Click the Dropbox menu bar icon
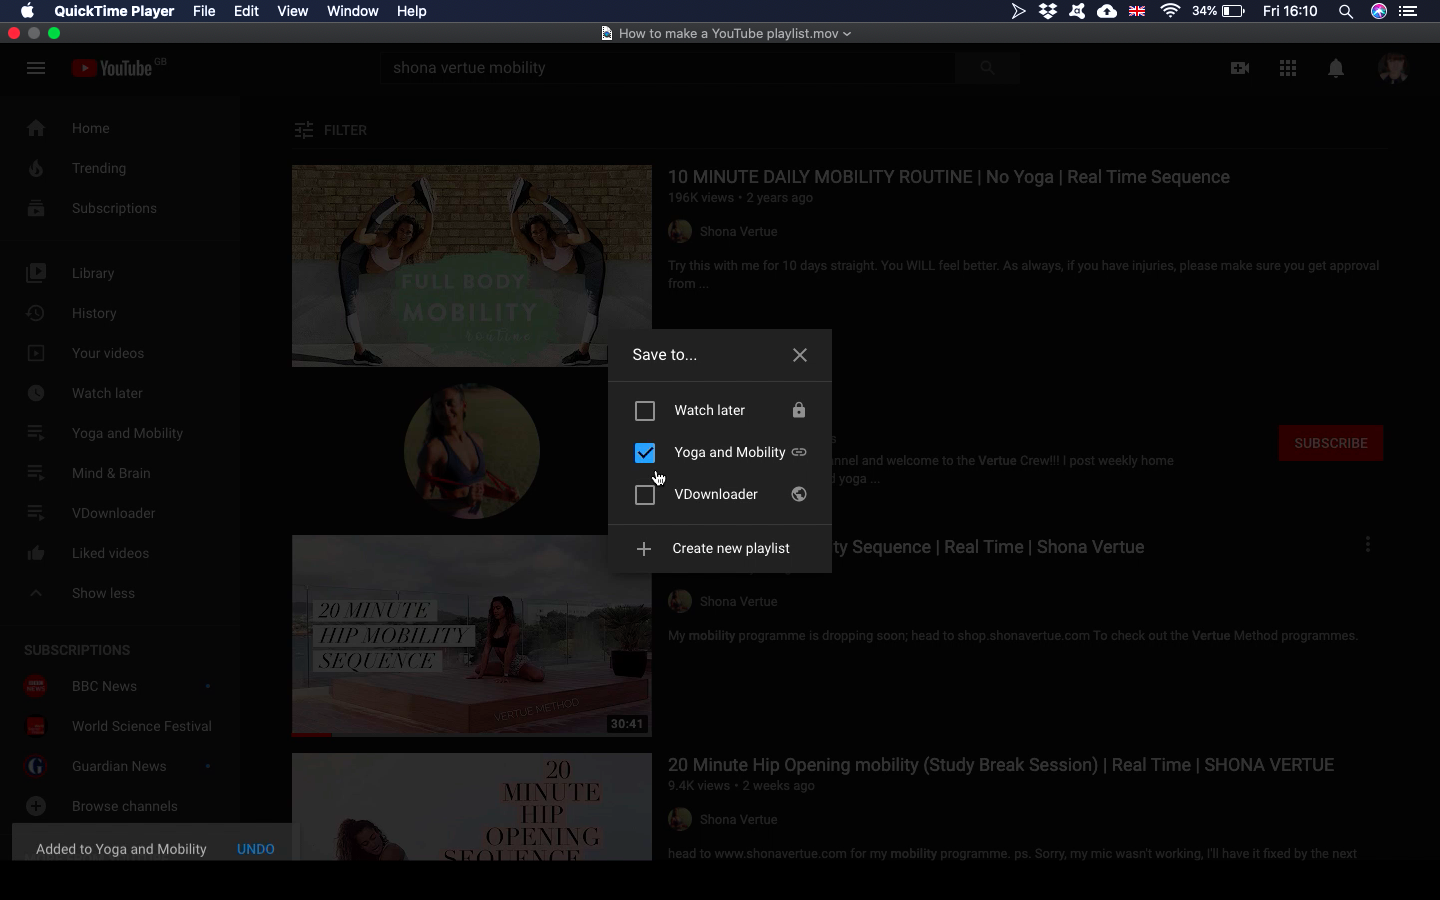 [1048, 11]
